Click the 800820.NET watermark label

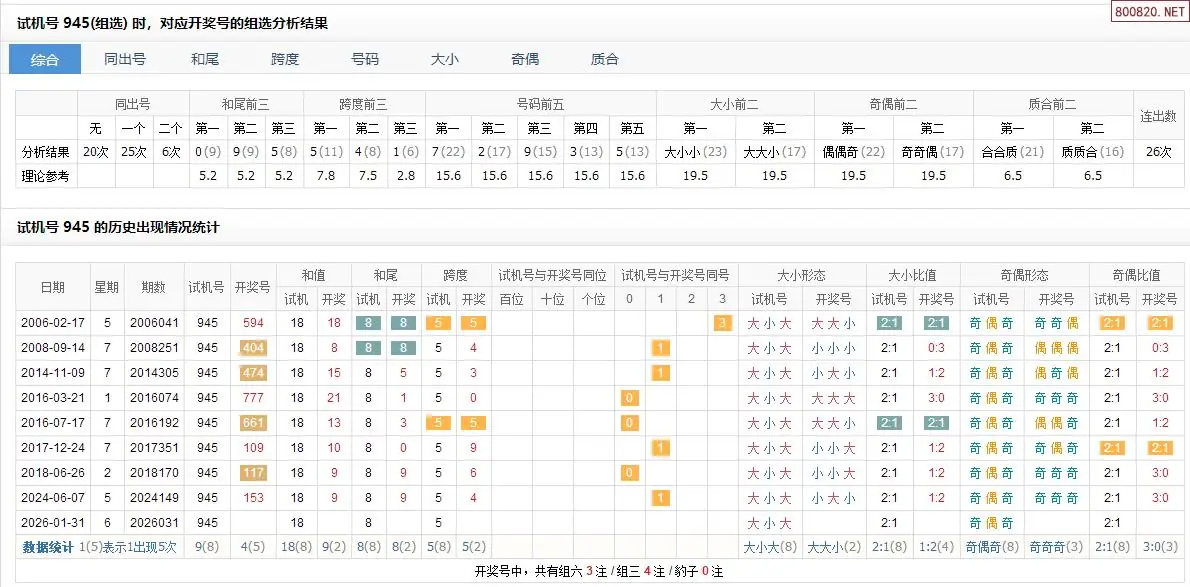1149,13
